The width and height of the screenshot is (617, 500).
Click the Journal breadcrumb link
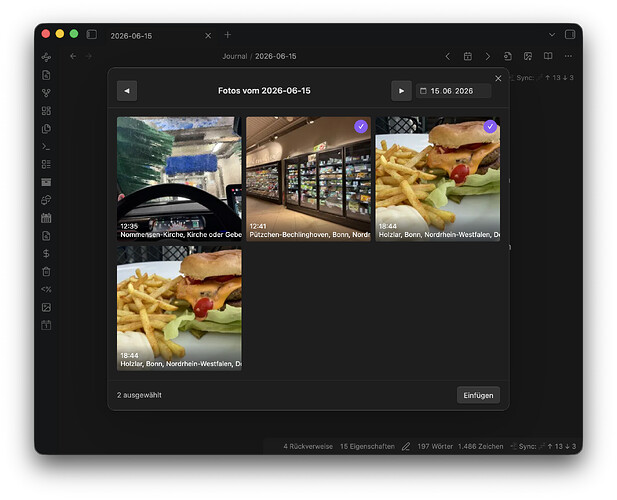click(235, 56)
